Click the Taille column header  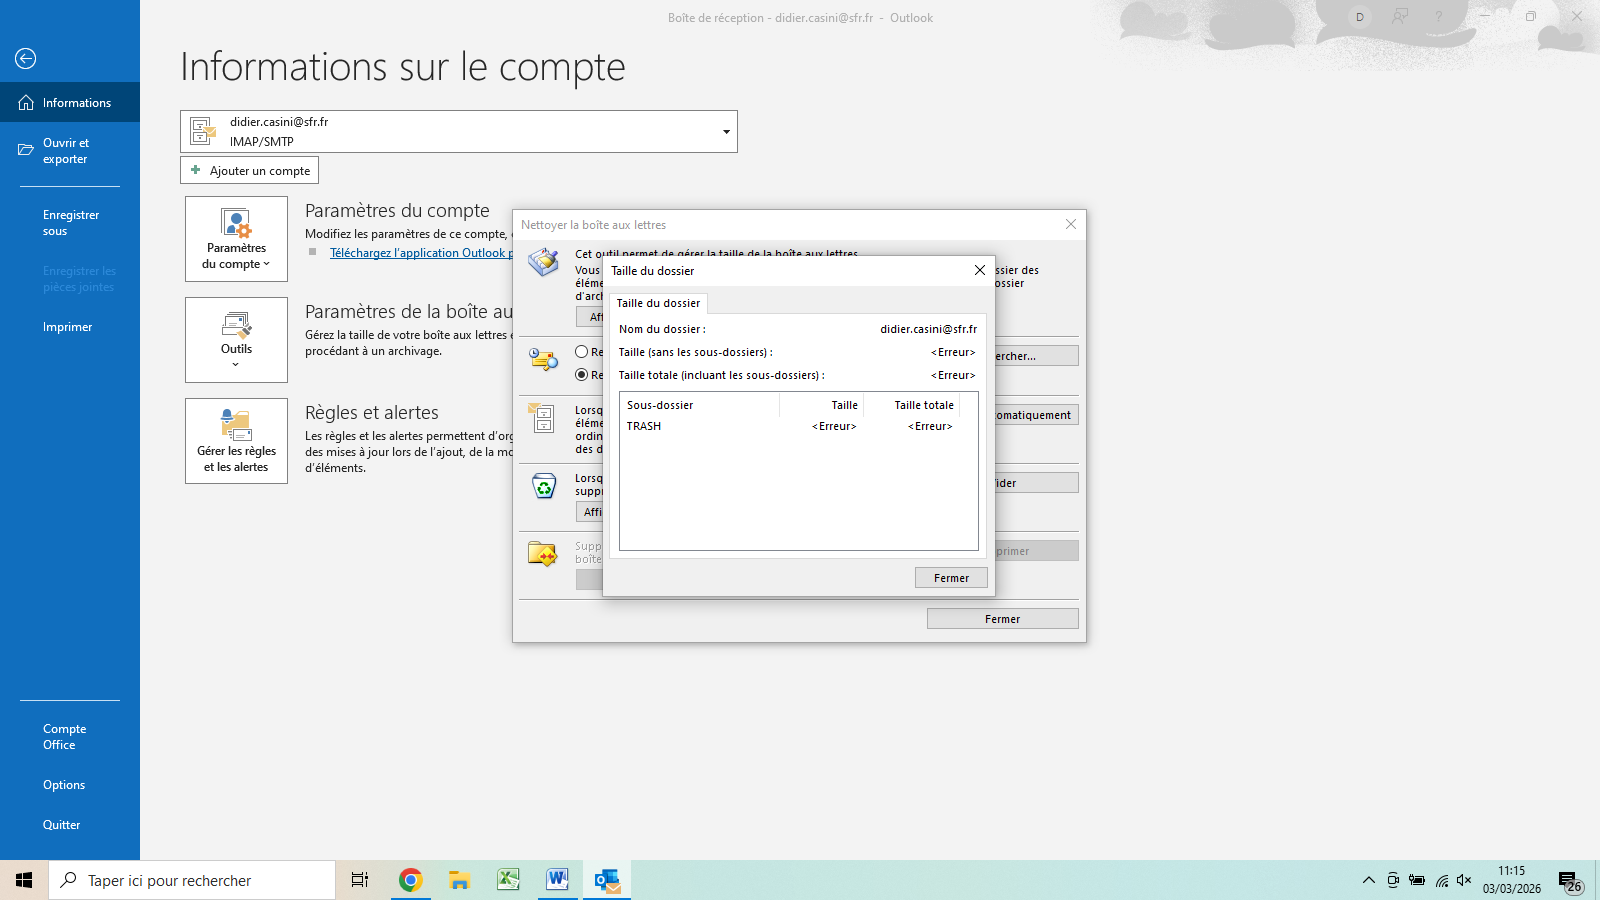(x=822, y=405)
